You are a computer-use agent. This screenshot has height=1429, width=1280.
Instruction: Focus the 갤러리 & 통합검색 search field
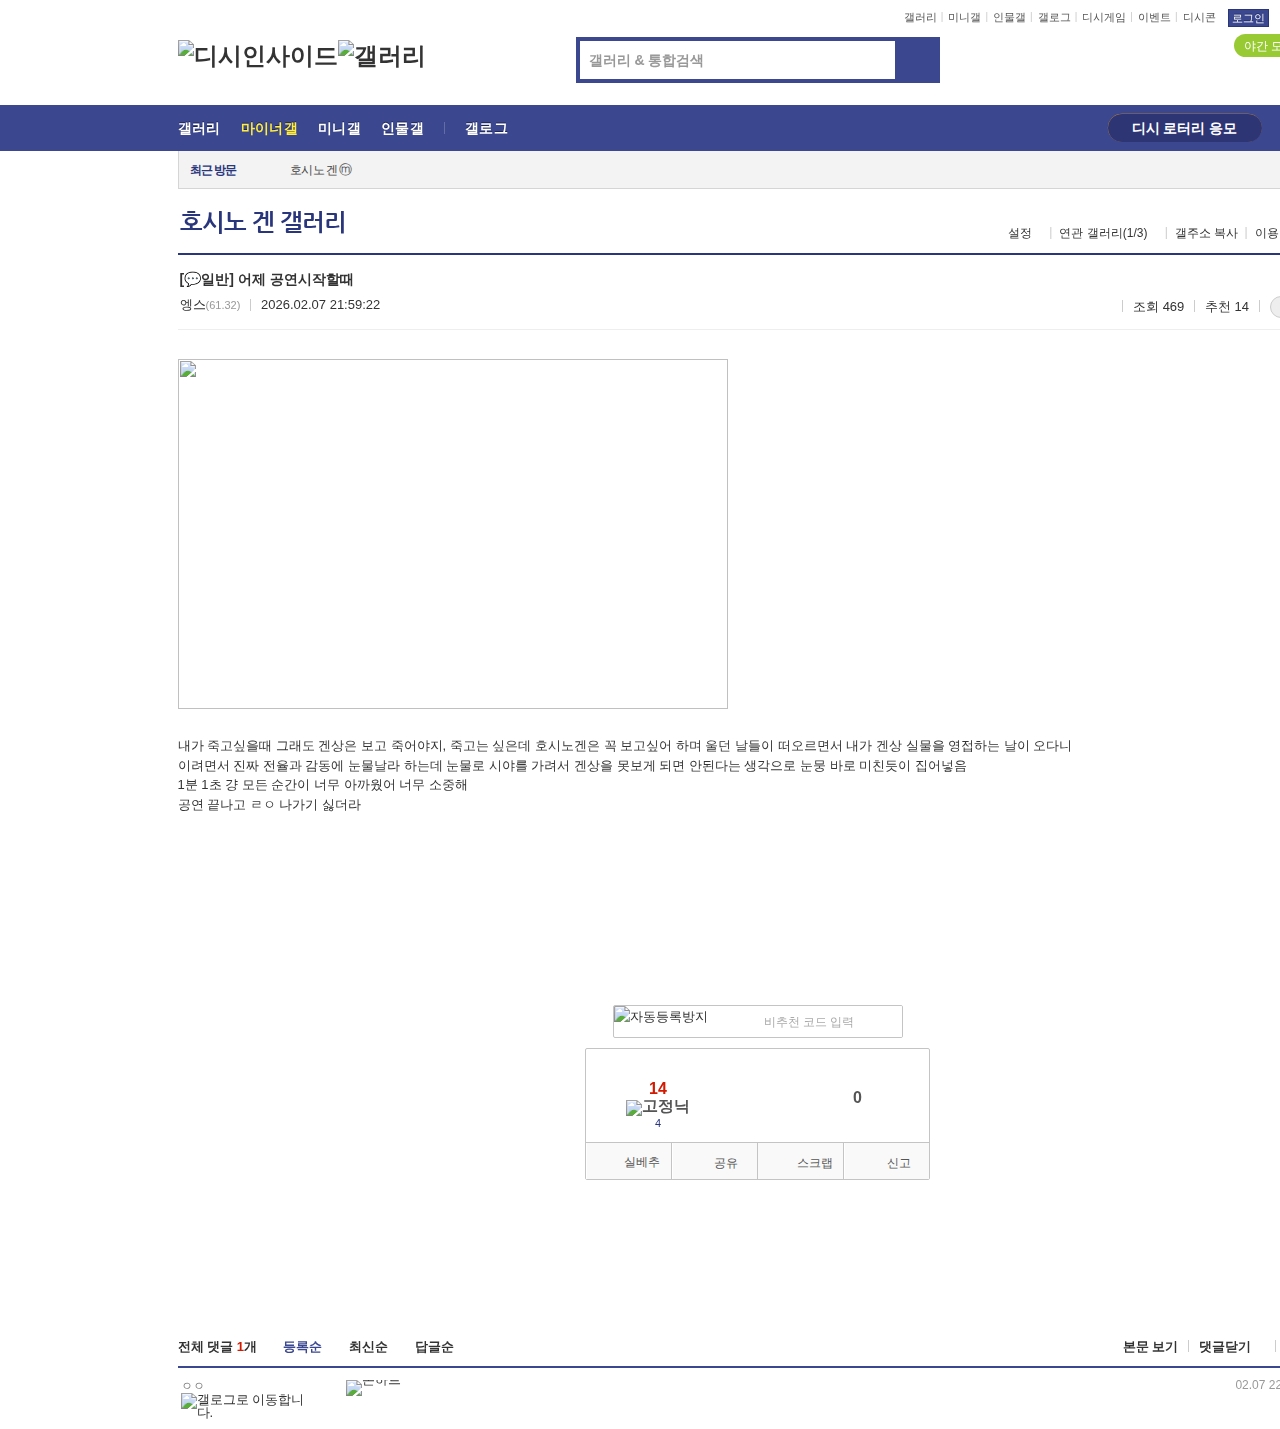click(x=738, y=60)
